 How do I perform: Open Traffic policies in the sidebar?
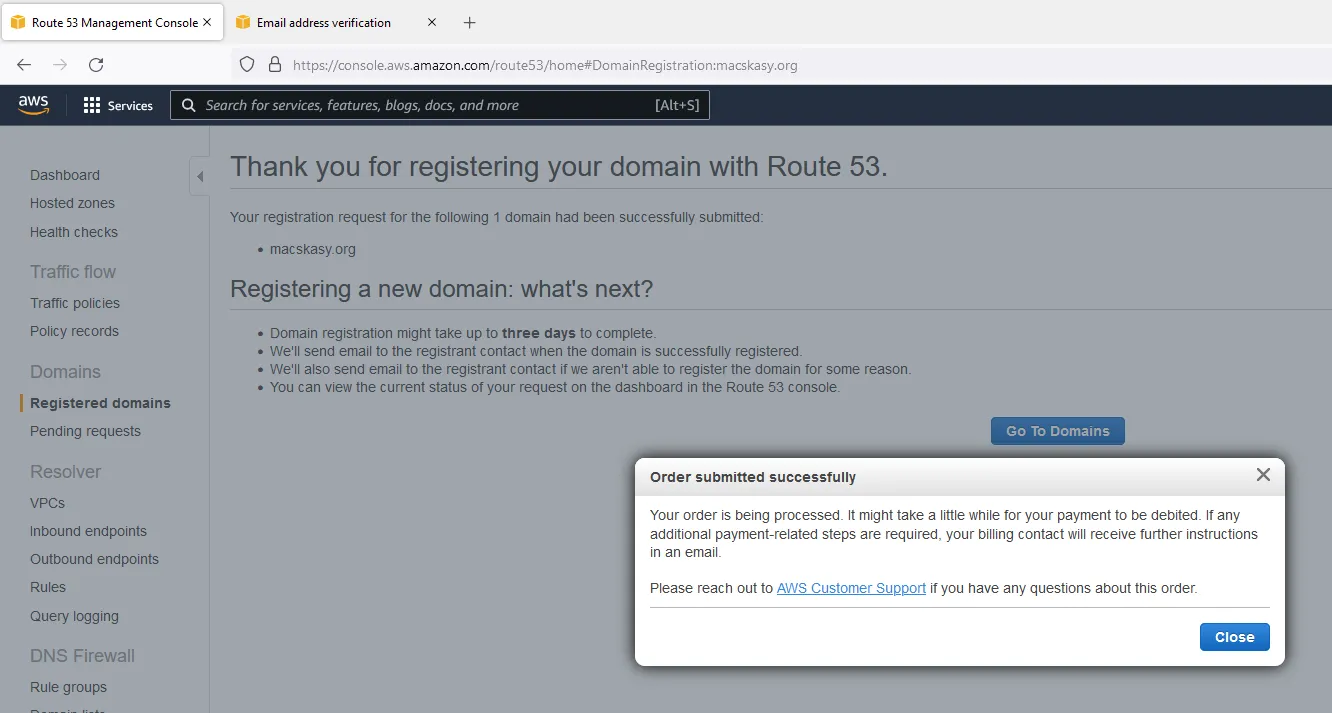(75, 303)
